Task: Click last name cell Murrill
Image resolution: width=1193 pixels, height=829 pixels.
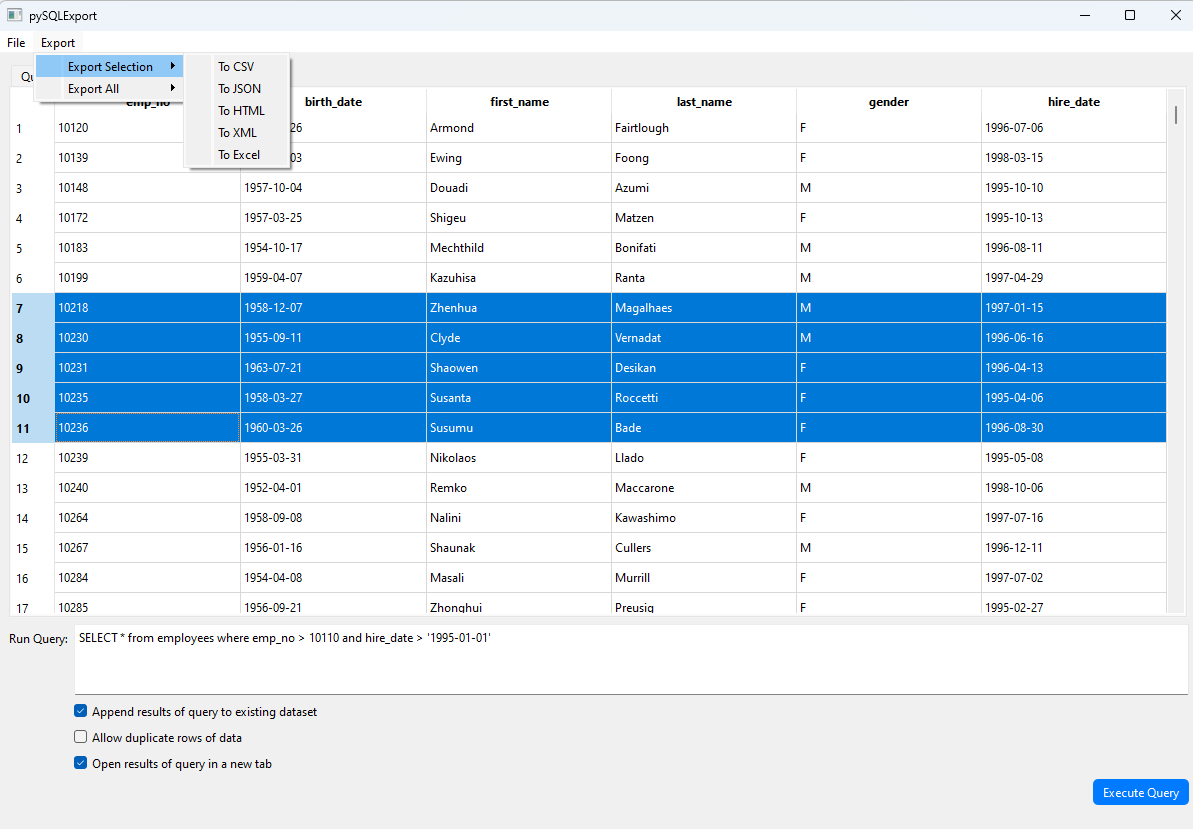Action: (x=704, y=578)
